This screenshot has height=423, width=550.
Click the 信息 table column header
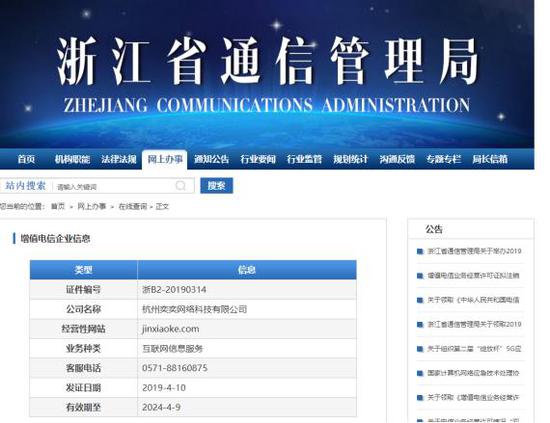[x=247, y=270]
